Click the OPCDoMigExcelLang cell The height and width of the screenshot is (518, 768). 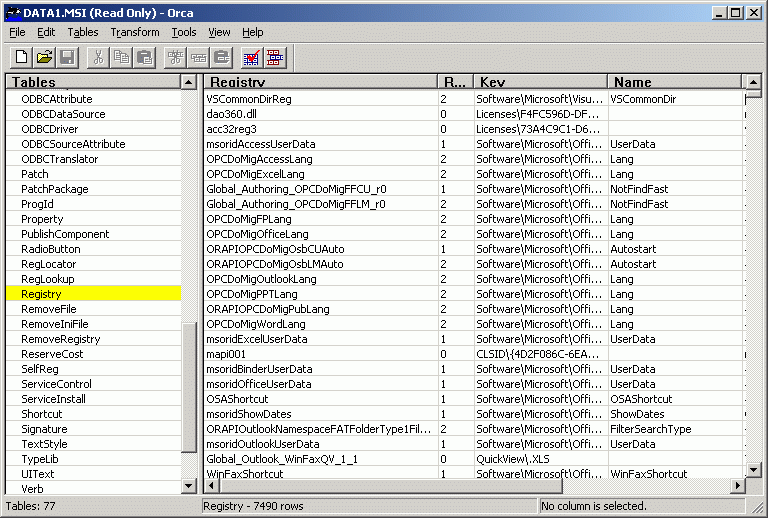321,174
